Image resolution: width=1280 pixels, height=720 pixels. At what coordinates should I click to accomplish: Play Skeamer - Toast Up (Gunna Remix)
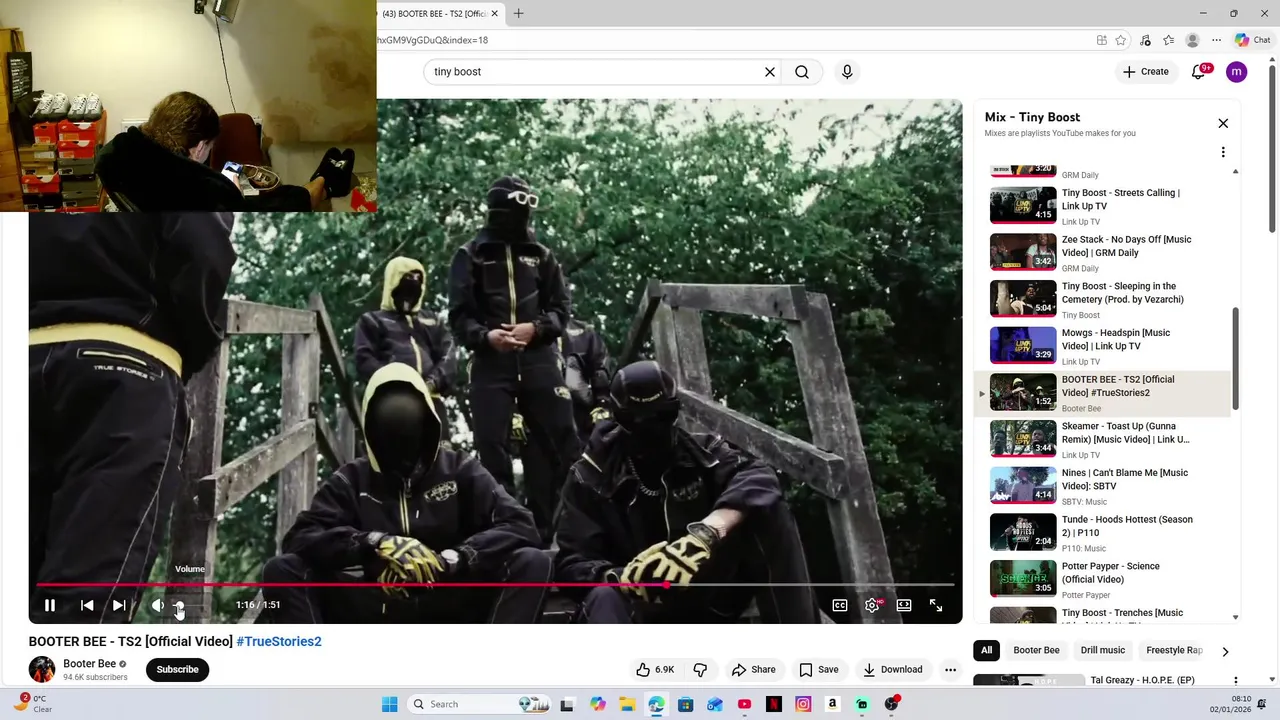1103,439
